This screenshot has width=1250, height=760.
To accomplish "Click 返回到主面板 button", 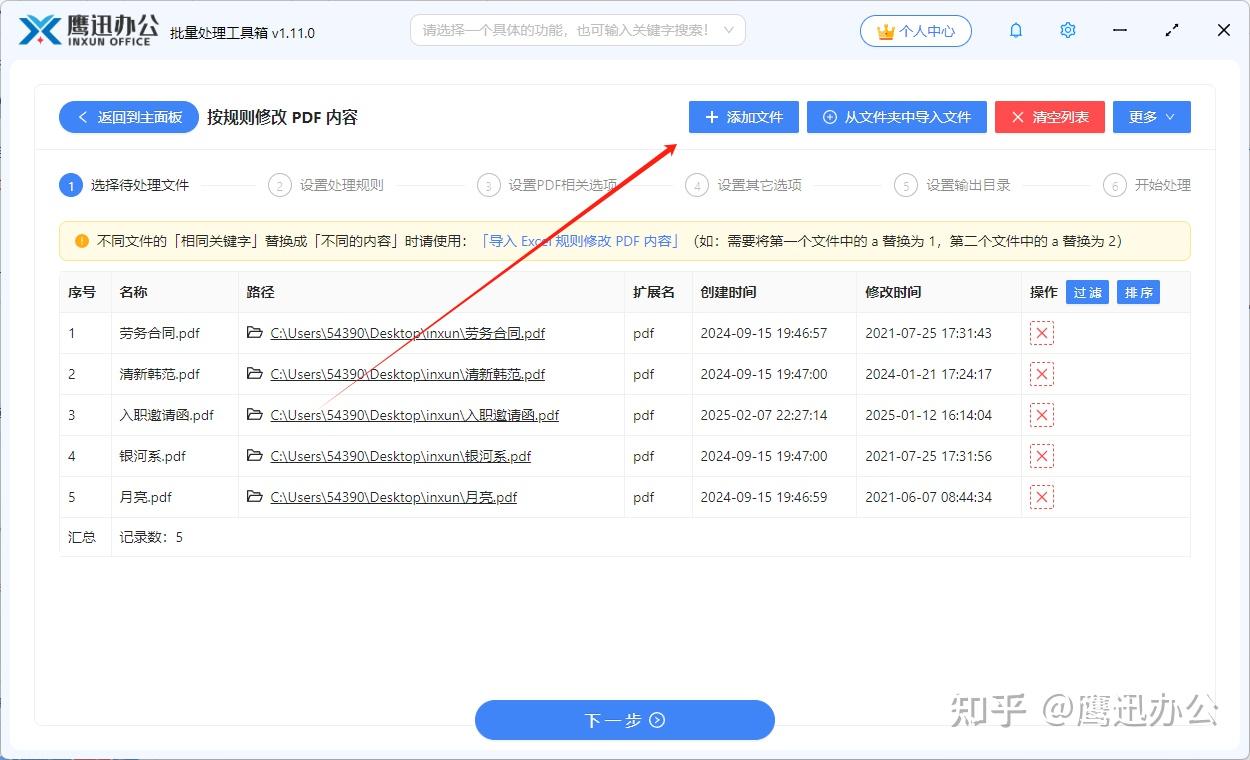I will (x=129, y=117).
